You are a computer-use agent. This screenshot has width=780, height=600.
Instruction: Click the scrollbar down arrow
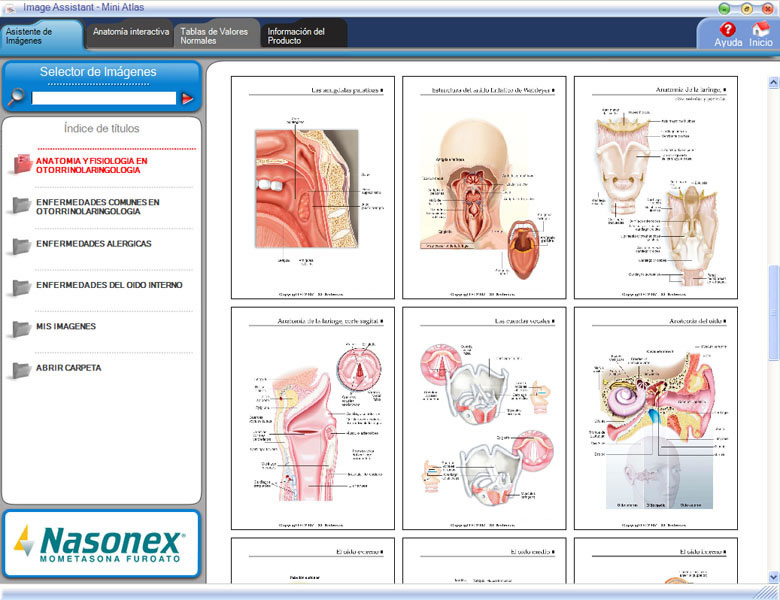[774, 577]
